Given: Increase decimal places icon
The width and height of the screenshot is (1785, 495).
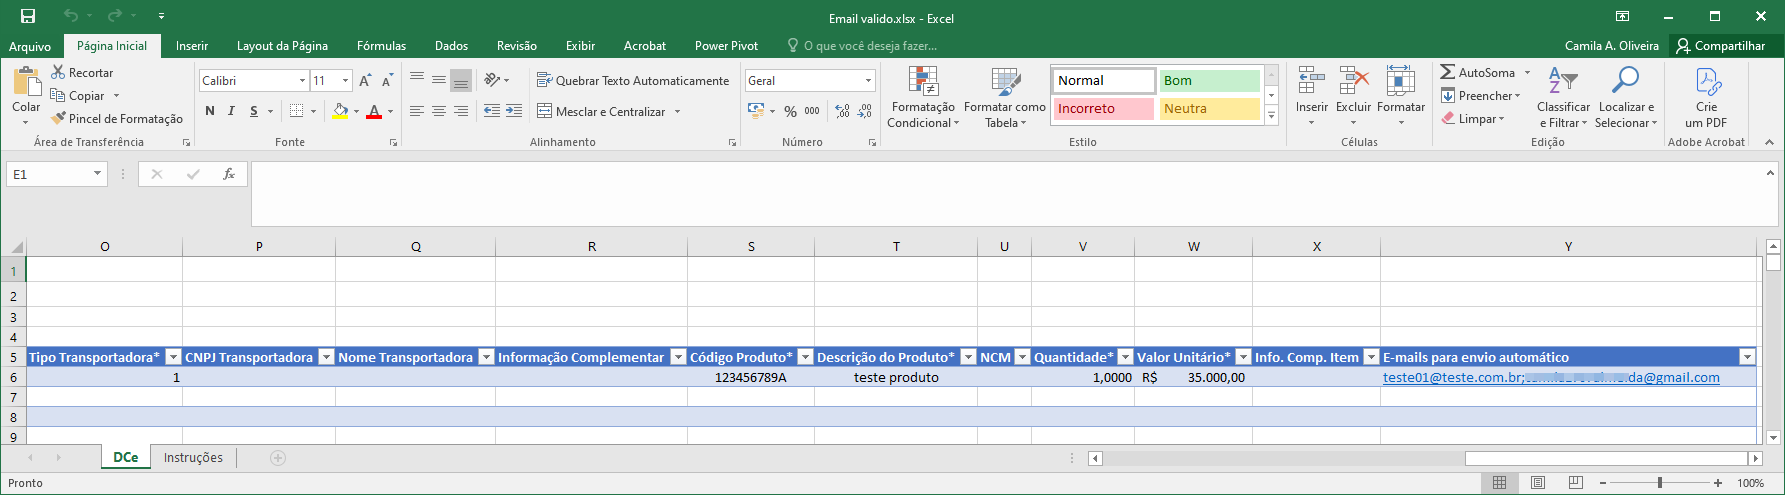Looking at the screenshot, I should [x=843, y=111].
